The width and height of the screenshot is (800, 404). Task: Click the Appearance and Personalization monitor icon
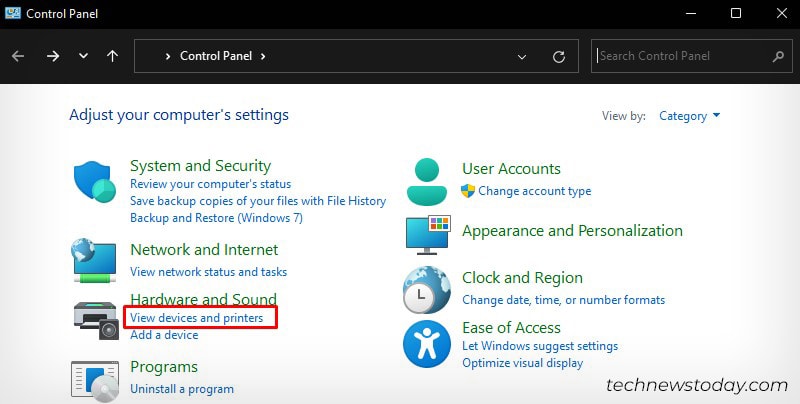click(428, 235)
